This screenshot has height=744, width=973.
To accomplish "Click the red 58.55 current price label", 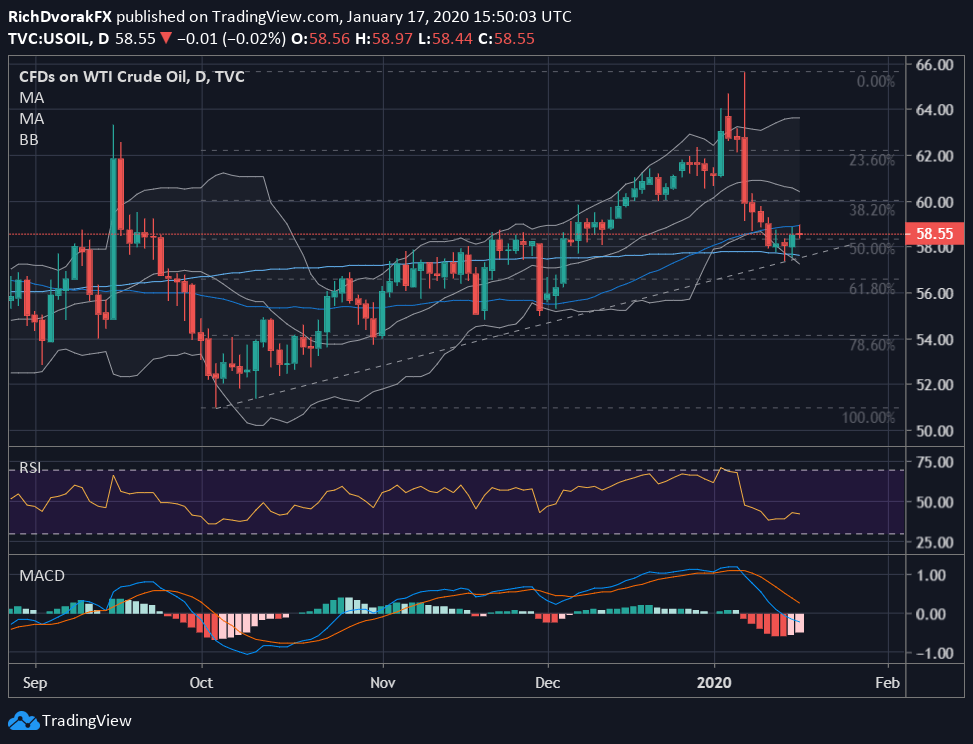I will click(x=935, y=233).
